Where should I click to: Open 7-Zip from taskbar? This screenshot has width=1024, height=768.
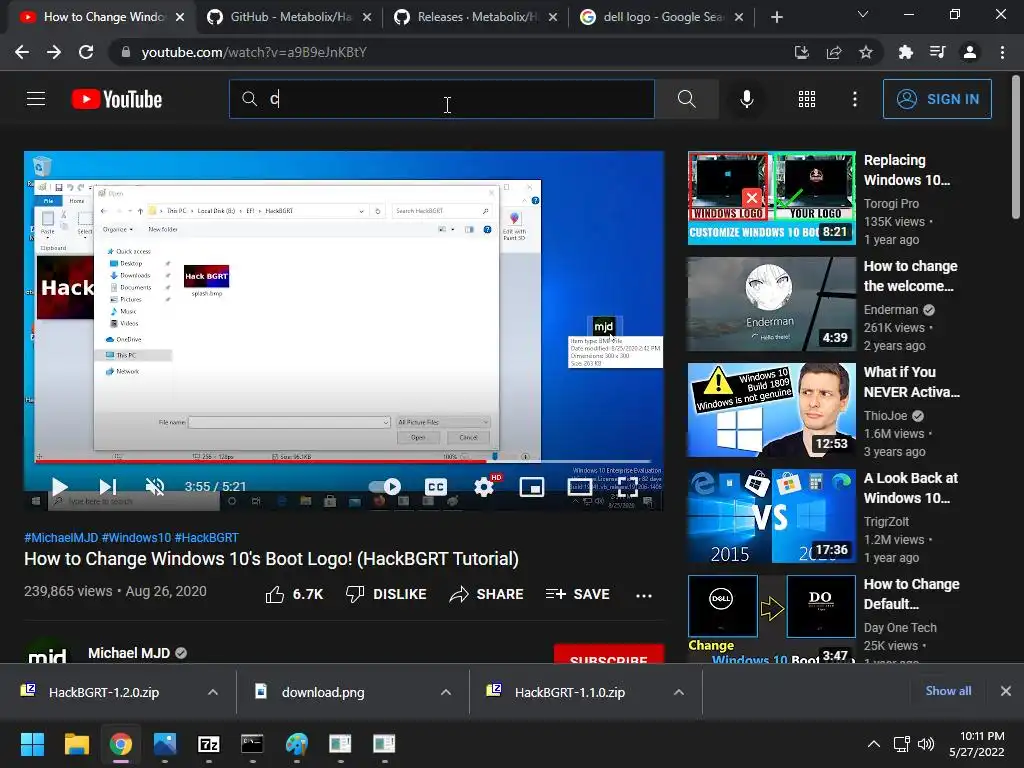pos(208,744)
